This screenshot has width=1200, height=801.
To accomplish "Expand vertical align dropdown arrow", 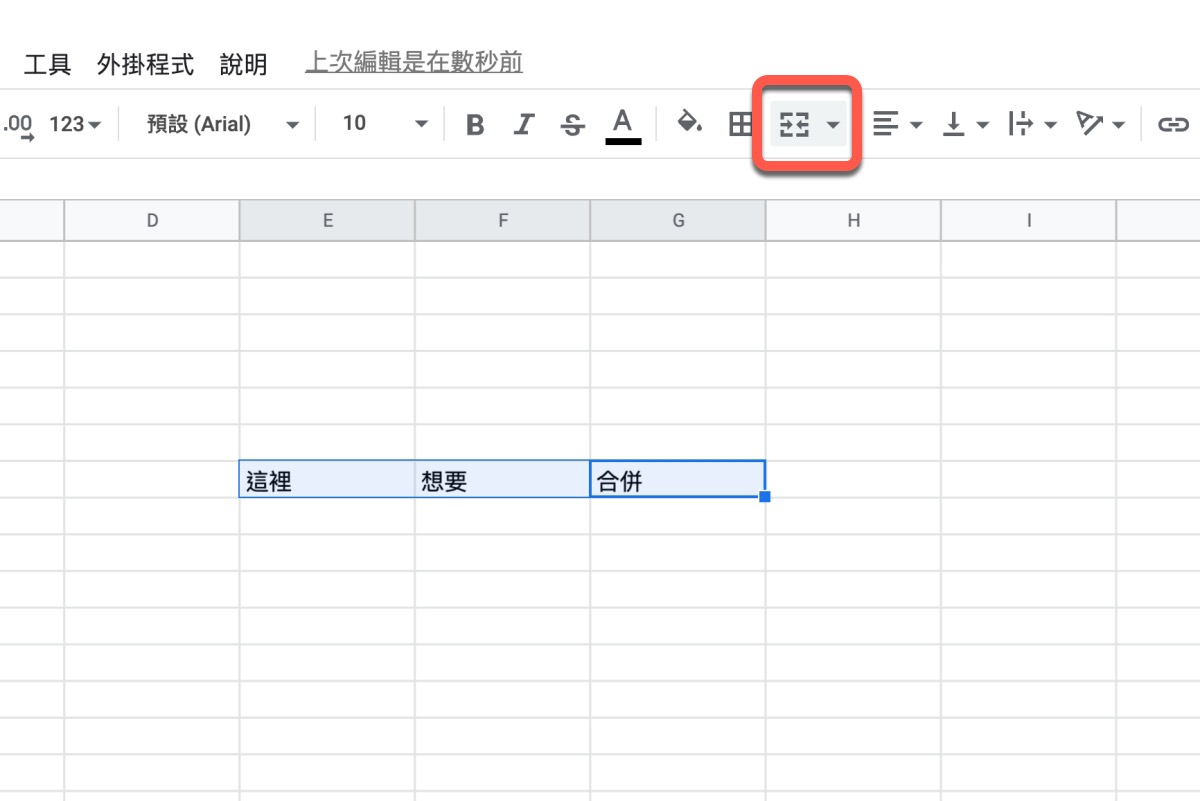I will click(982, 125).
